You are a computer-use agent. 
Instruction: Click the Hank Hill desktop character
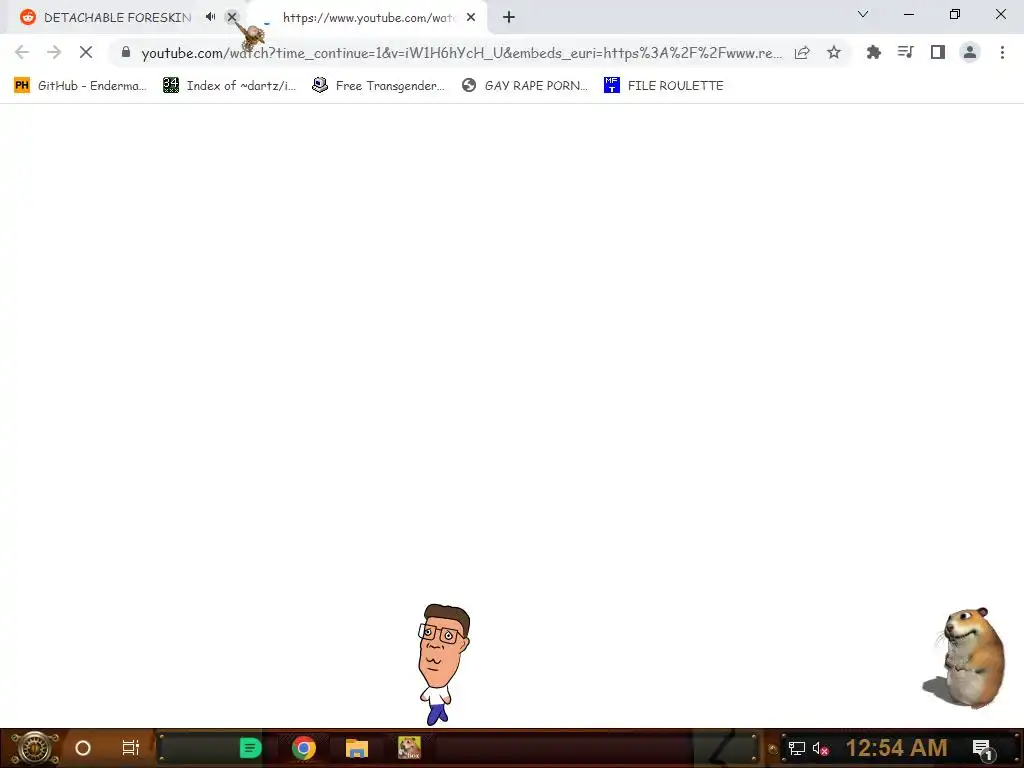pyautogui.click(x=442, y=664)
